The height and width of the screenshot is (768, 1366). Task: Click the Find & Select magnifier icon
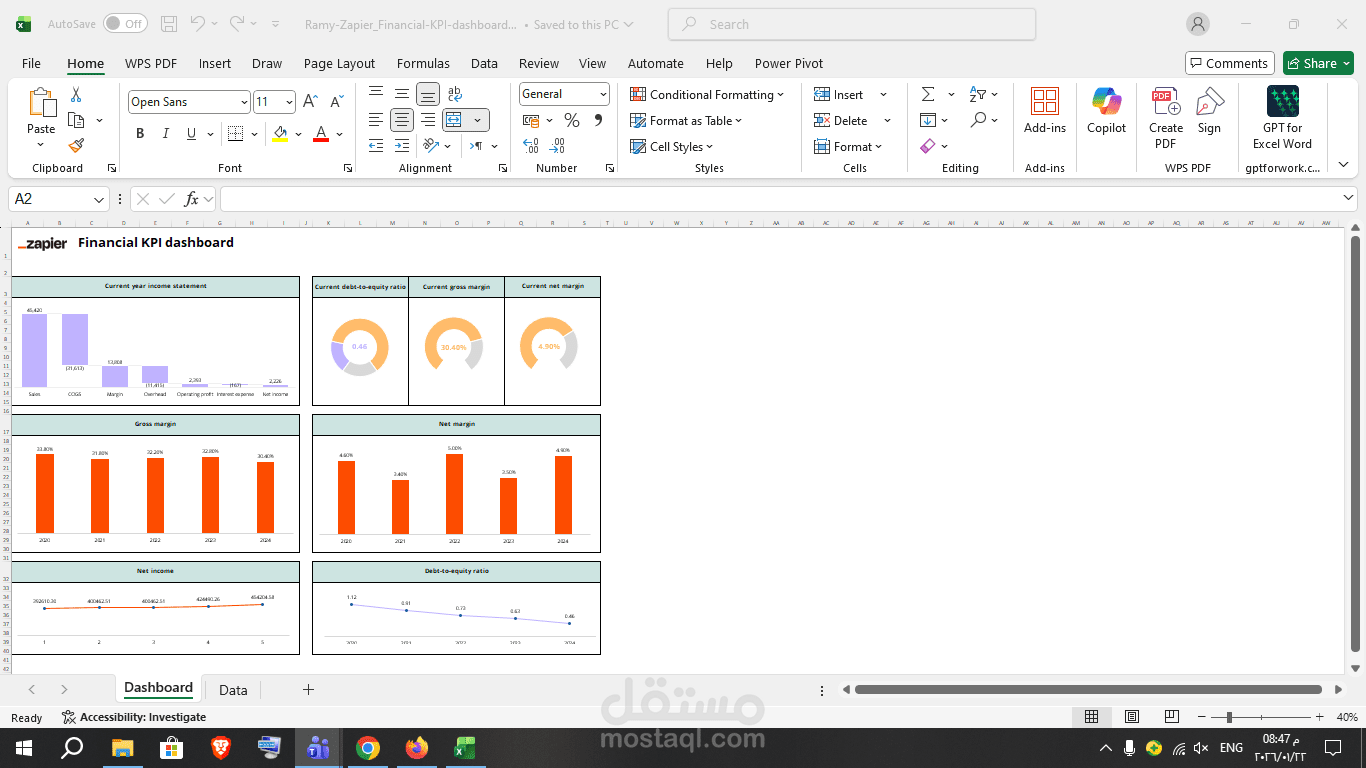978,120
